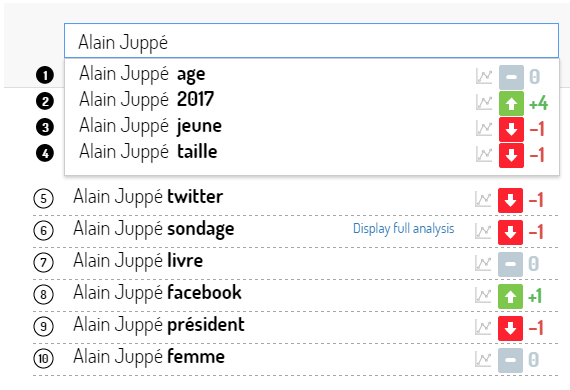Click the green up arrow for 'facebook'
Image resolution: width=570 pixels, height=390 pixels.
point(510,296)
